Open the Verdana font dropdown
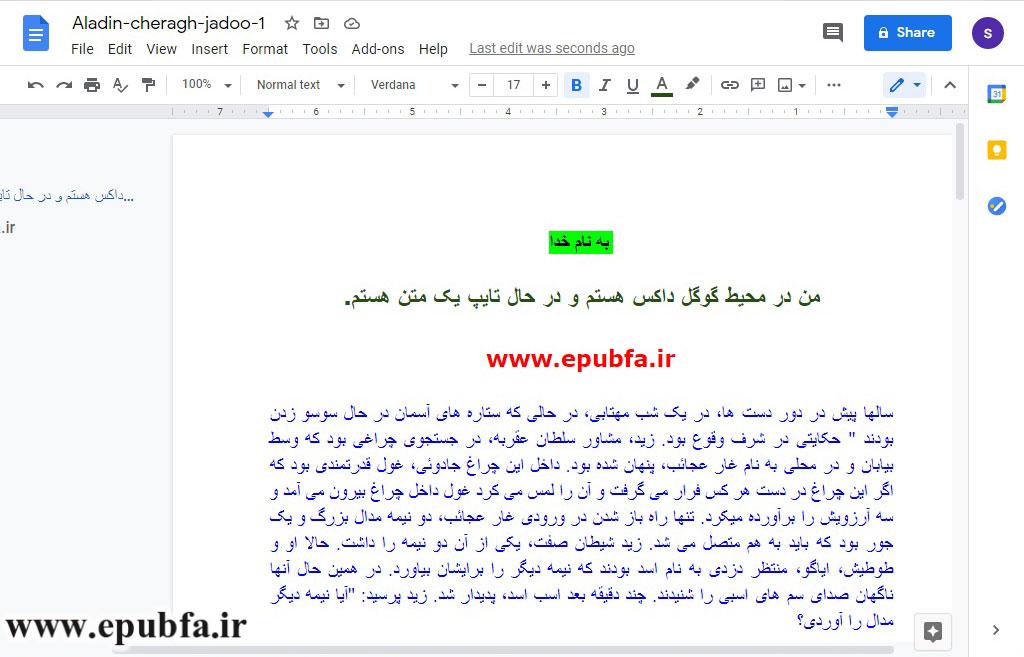Image resolution: width=1024 pixels, height=657 pixels. [414, 85]
